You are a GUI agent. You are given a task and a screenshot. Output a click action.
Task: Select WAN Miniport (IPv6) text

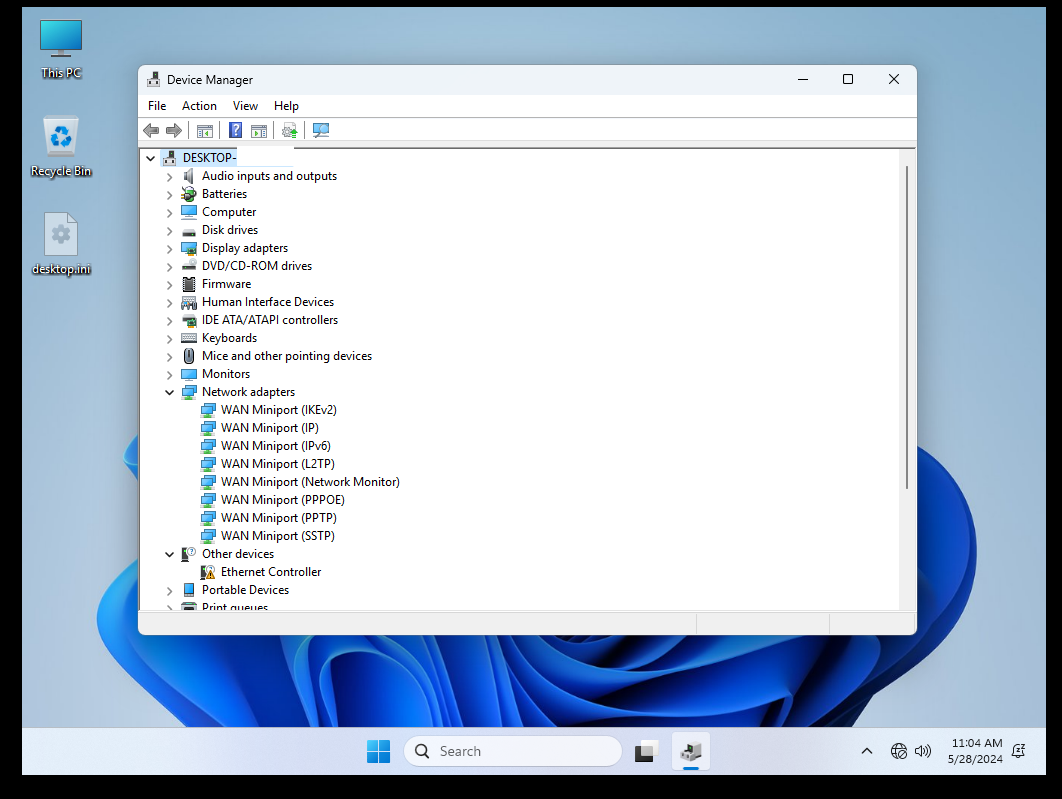tap(276, 446)
